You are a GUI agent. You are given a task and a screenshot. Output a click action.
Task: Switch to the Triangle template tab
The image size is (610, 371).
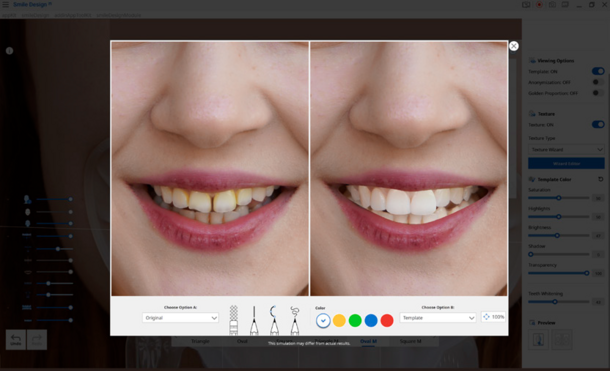(200, 341)
